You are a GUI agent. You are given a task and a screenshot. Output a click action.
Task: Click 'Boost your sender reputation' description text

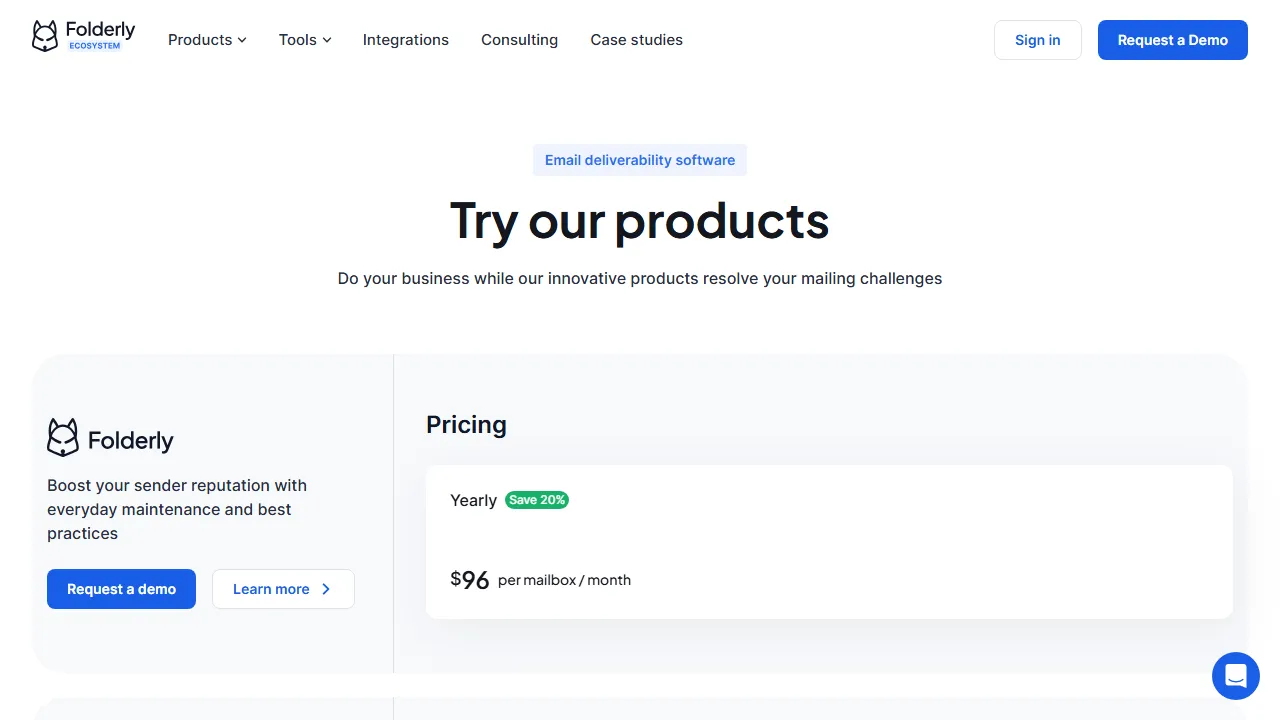[x=177, y=509]
